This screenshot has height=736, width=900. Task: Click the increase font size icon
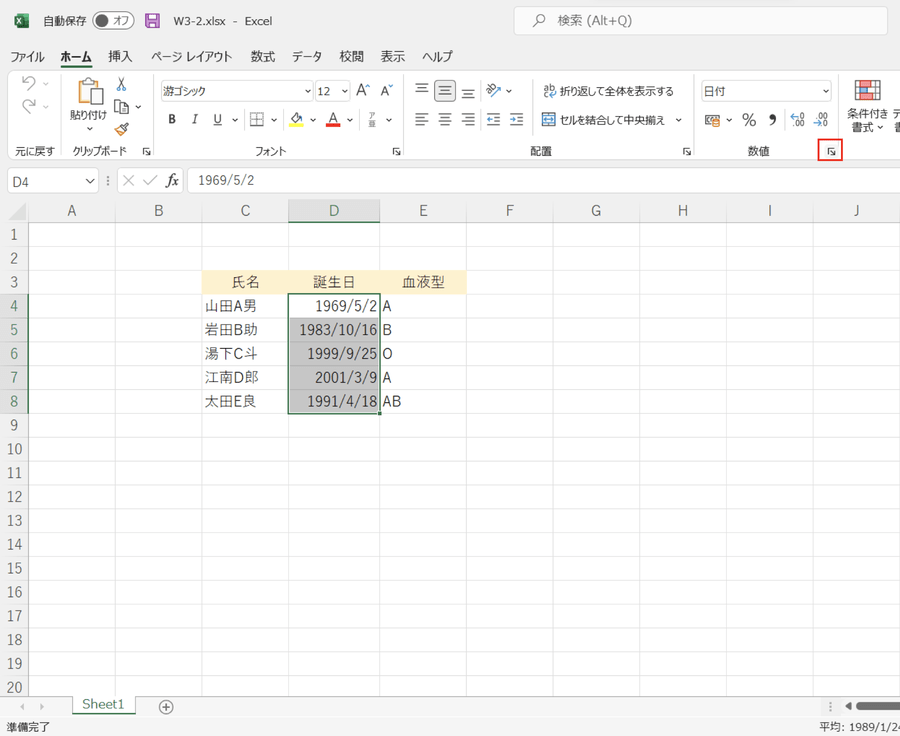point(363,91)
